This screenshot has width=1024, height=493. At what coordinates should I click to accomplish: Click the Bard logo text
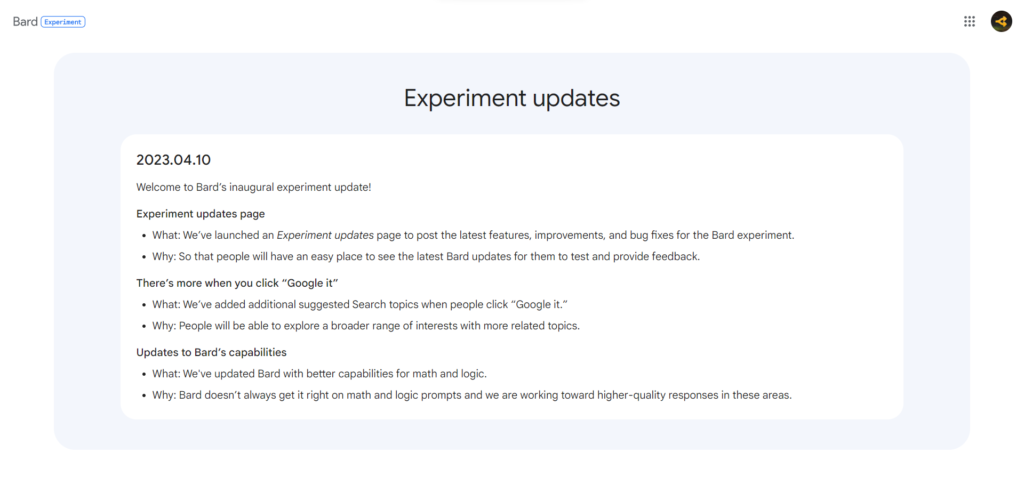click(x=25, y=21)
